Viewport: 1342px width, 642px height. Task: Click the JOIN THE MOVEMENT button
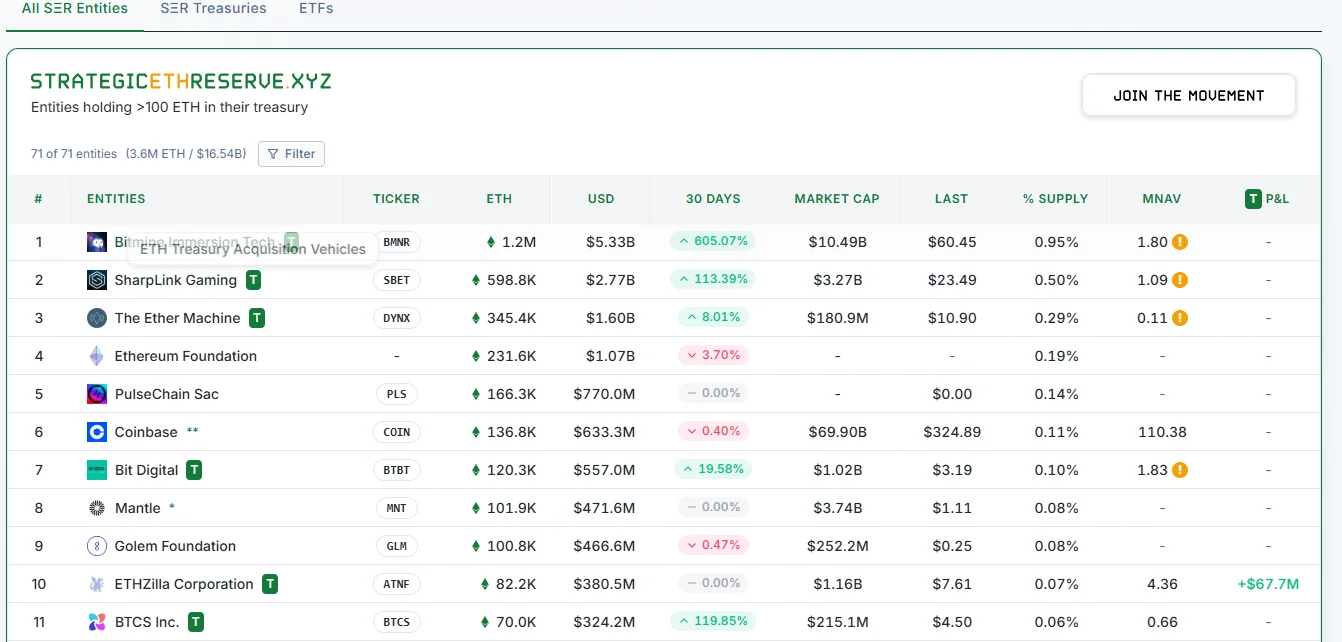[1189, 96]
